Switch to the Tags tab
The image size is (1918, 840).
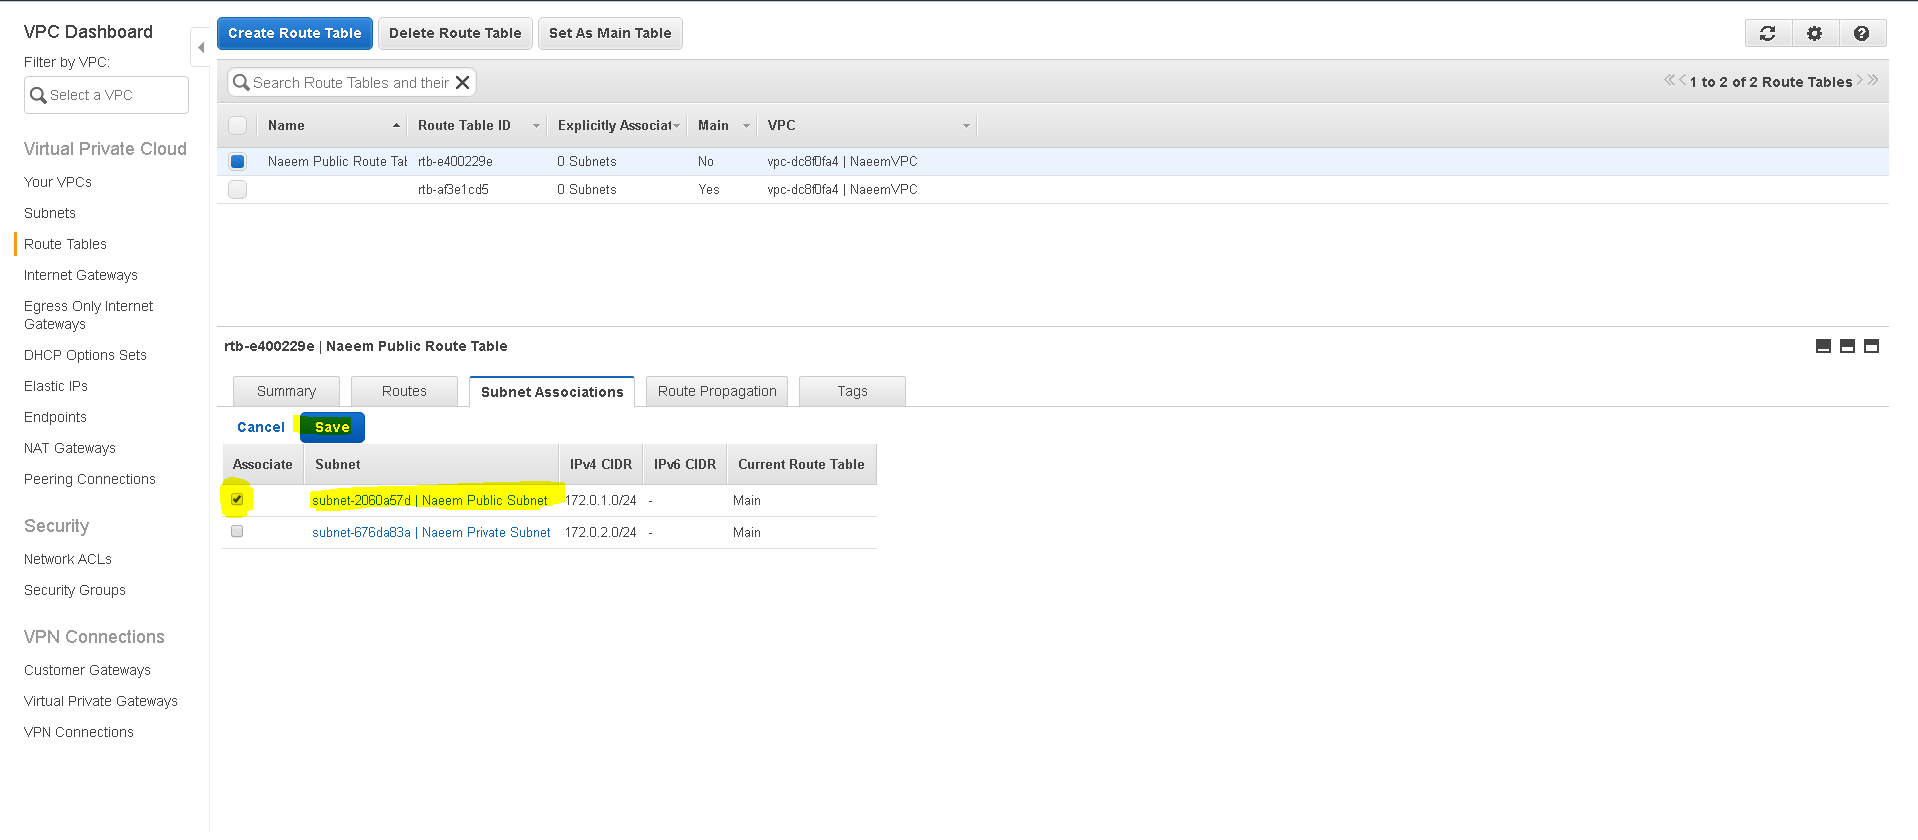click(852, 391)
